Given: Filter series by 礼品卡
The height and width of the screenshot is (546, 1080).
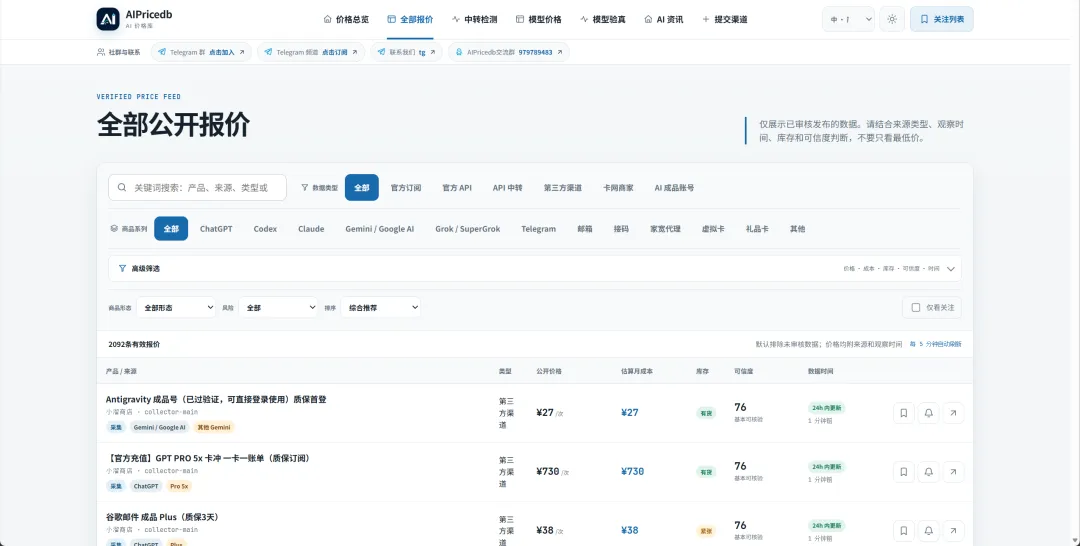Looking at the screenshot, I should pos(757,229).
